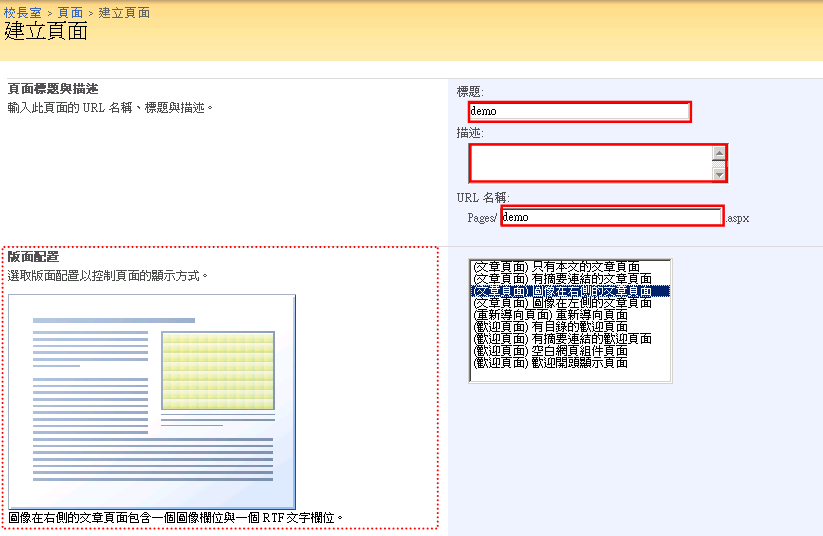Screen dimensions: 823x536
Task: Select (文章頁面) 只有本文的文章頁面 layout
Action: (571, 266)
